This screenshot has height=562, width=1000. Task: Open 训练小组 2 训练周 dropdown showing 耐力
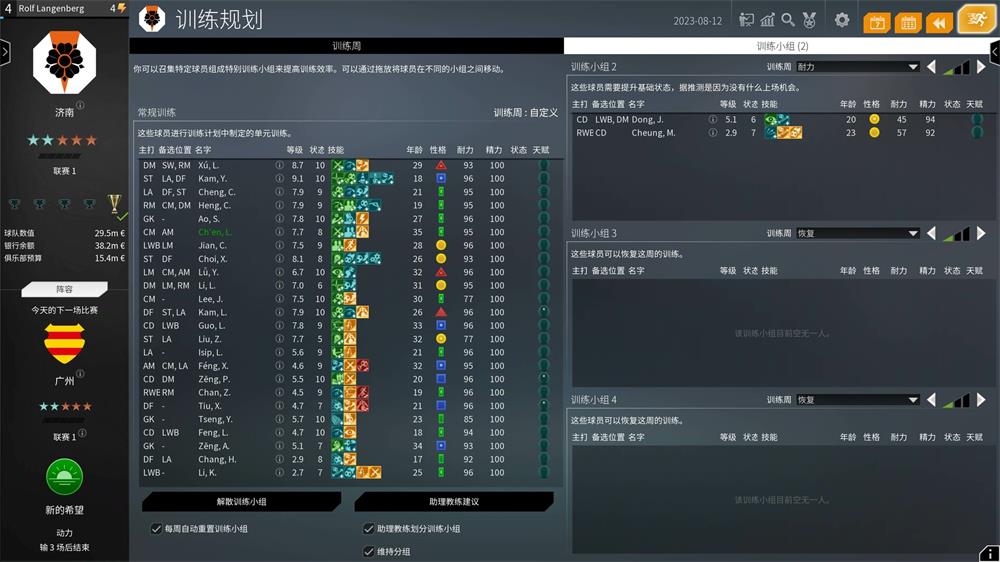(x=857, y=67)
